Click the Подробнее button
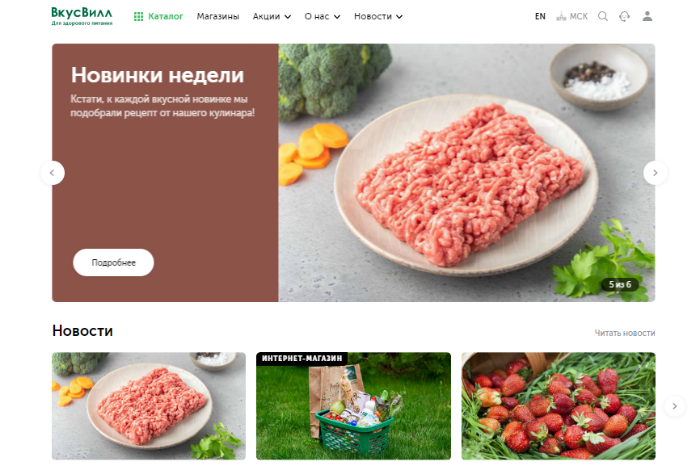This screenshot has width=700, height=466. pyautogui.click(x=113, y=262)
